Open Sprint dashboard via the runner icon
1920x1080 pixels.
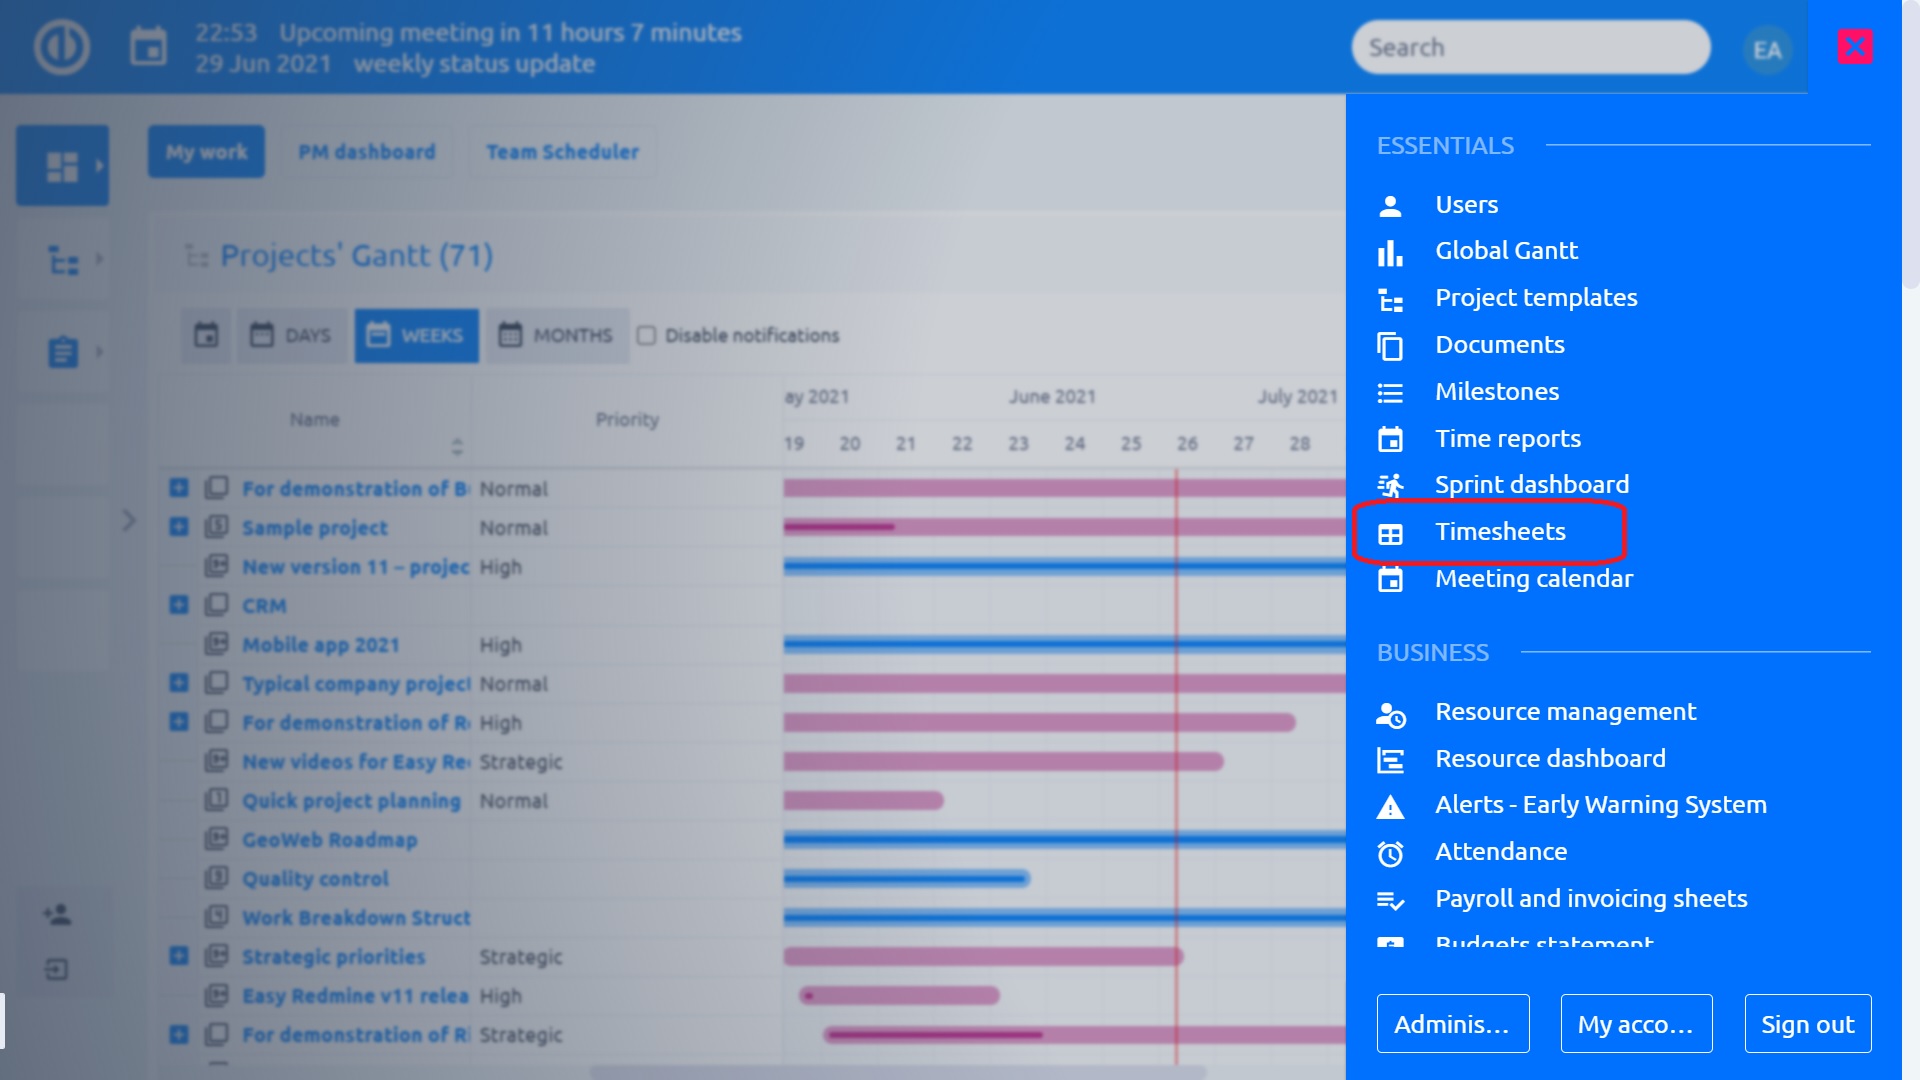pos(1390,485)
